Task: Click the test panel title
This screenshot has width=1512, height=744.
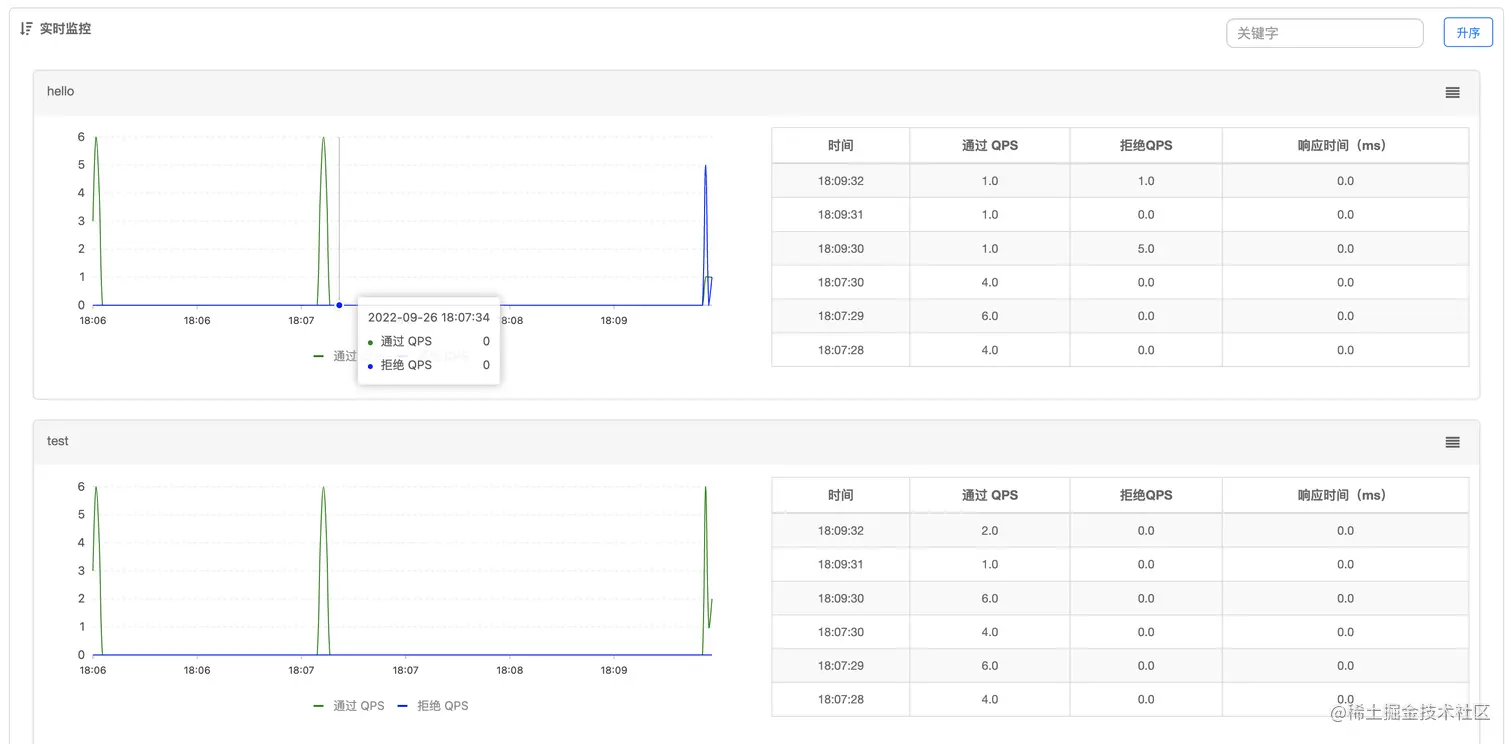Action: coord(58,441)
